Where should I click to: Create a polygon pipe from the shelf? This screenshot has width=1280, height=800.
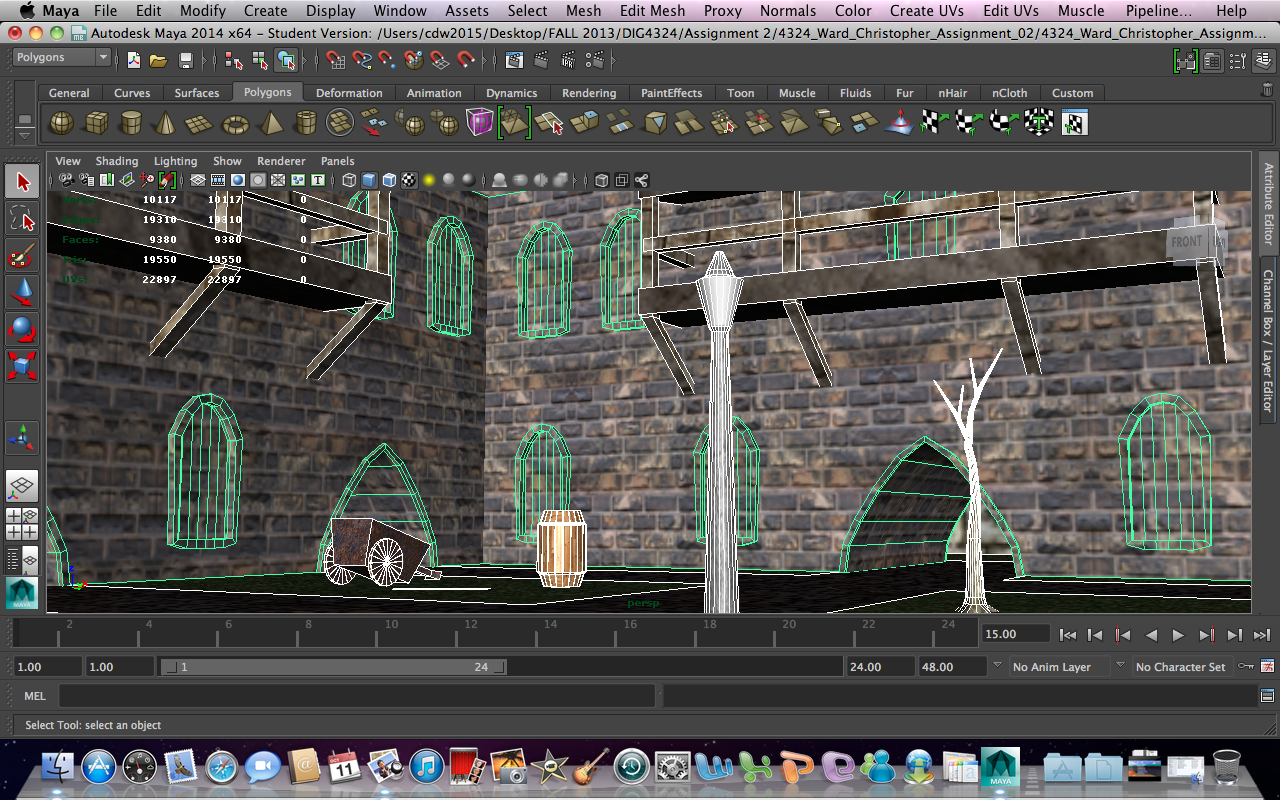(x=305, y=123)
